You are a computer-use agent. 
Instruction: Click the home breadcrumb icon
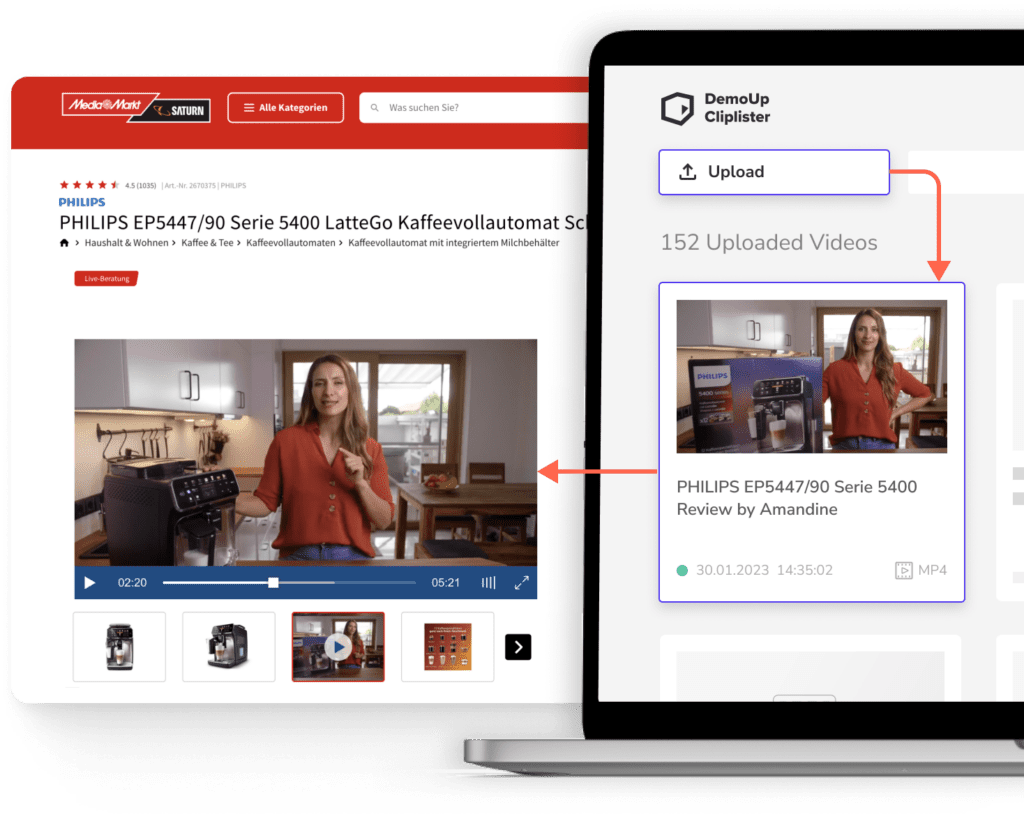64,243
